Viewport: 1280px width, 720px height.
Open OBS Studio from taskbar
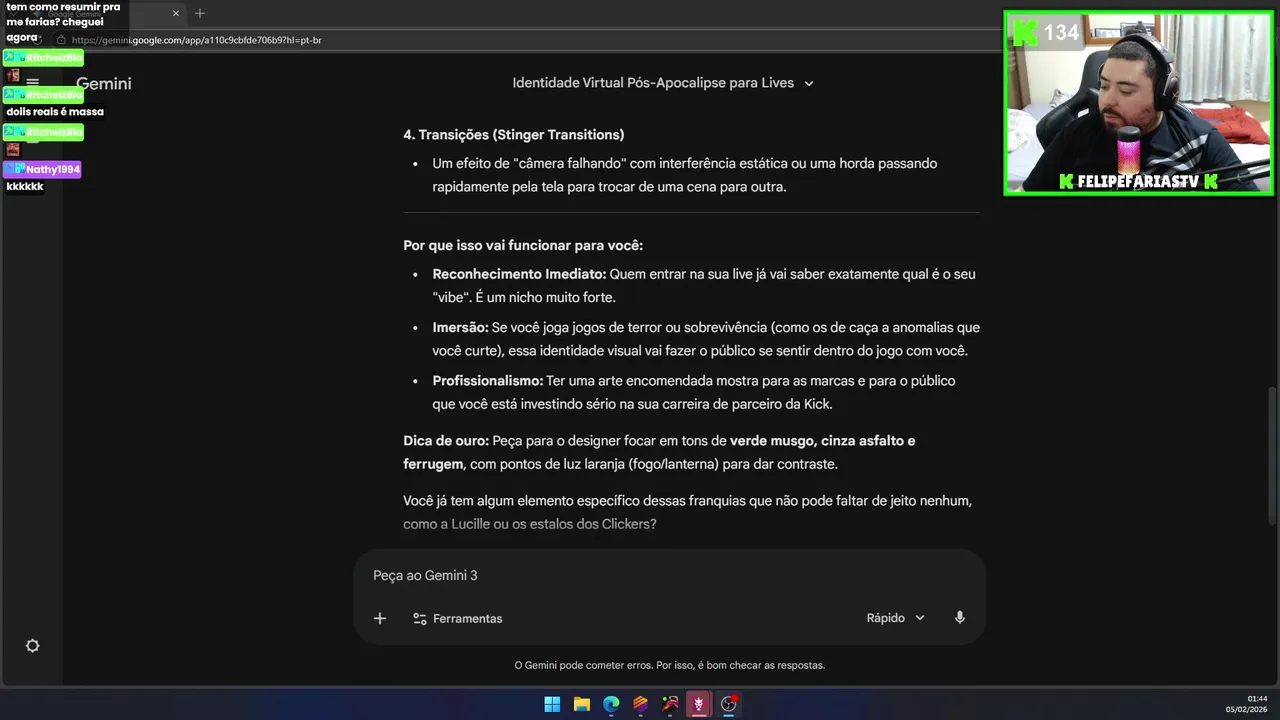click(729, 704)
